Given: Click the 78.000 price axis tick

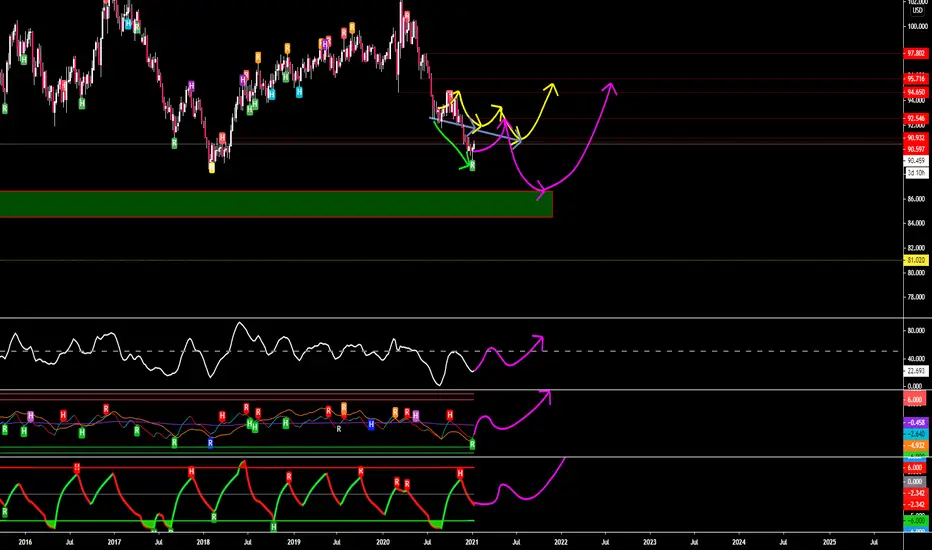Looking at the screenshot, I should coord(916,297).
